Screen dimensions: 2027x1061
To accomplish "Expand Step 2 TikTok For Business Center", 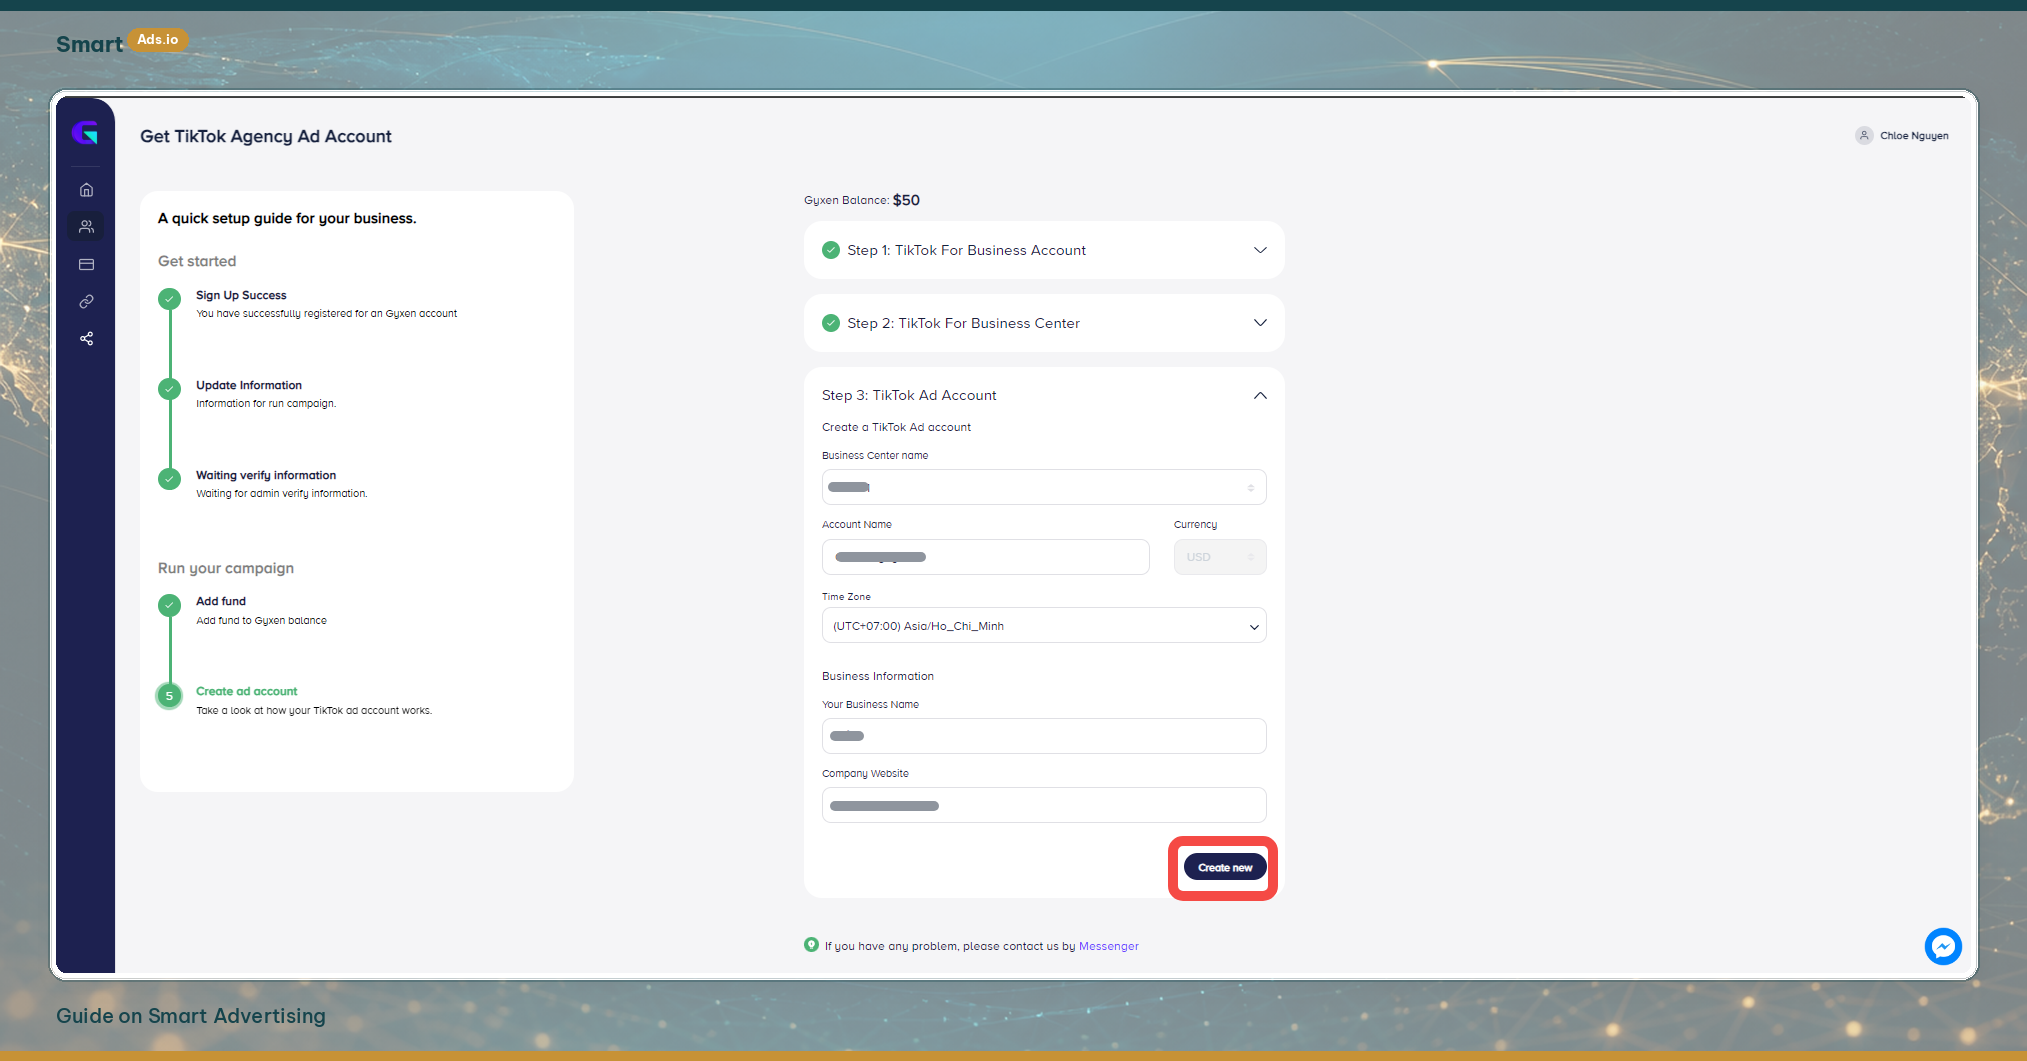I will [x=1044, y=323].
